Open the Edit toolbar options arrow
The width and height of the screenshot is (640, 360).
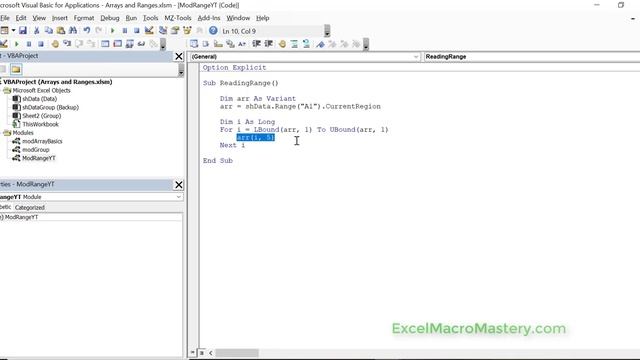tap(366, 44)
